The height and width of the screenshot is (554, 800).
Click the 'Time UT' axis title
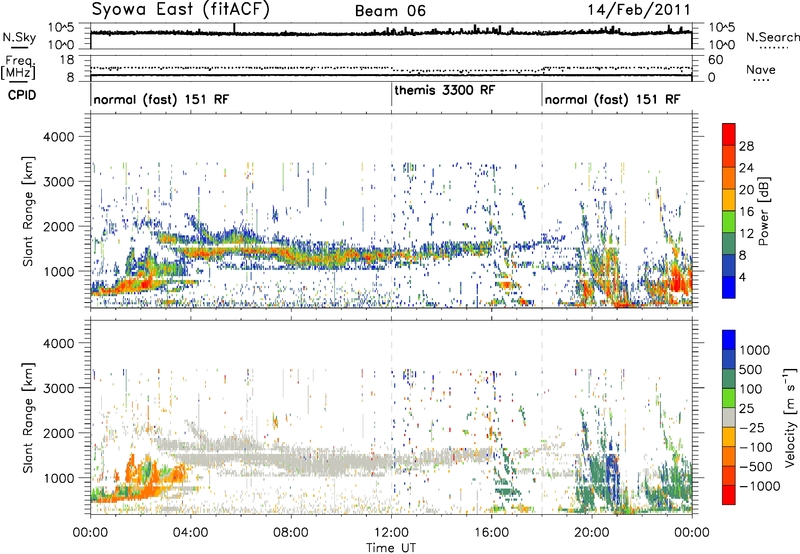click(x=391, y=548)
